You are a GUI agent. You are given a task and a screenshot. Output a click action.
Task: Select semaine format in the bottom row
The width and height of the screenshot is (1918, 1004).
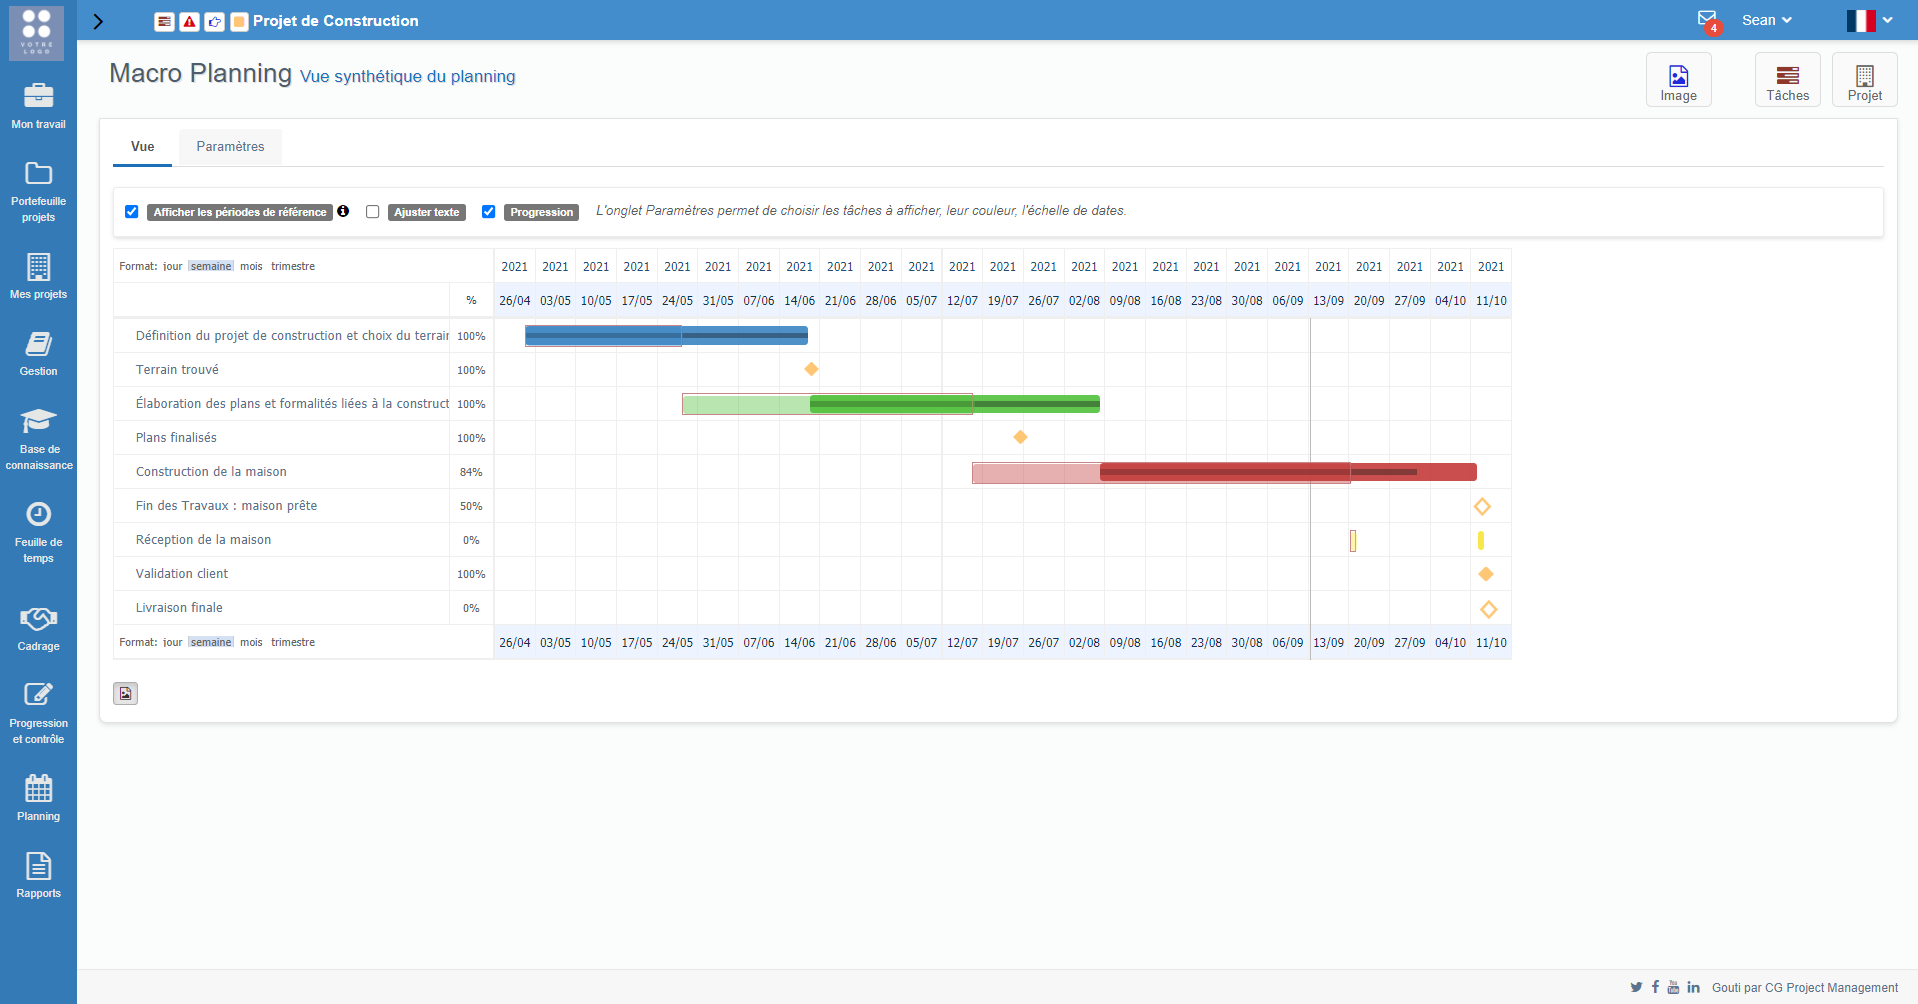[211, 642]
